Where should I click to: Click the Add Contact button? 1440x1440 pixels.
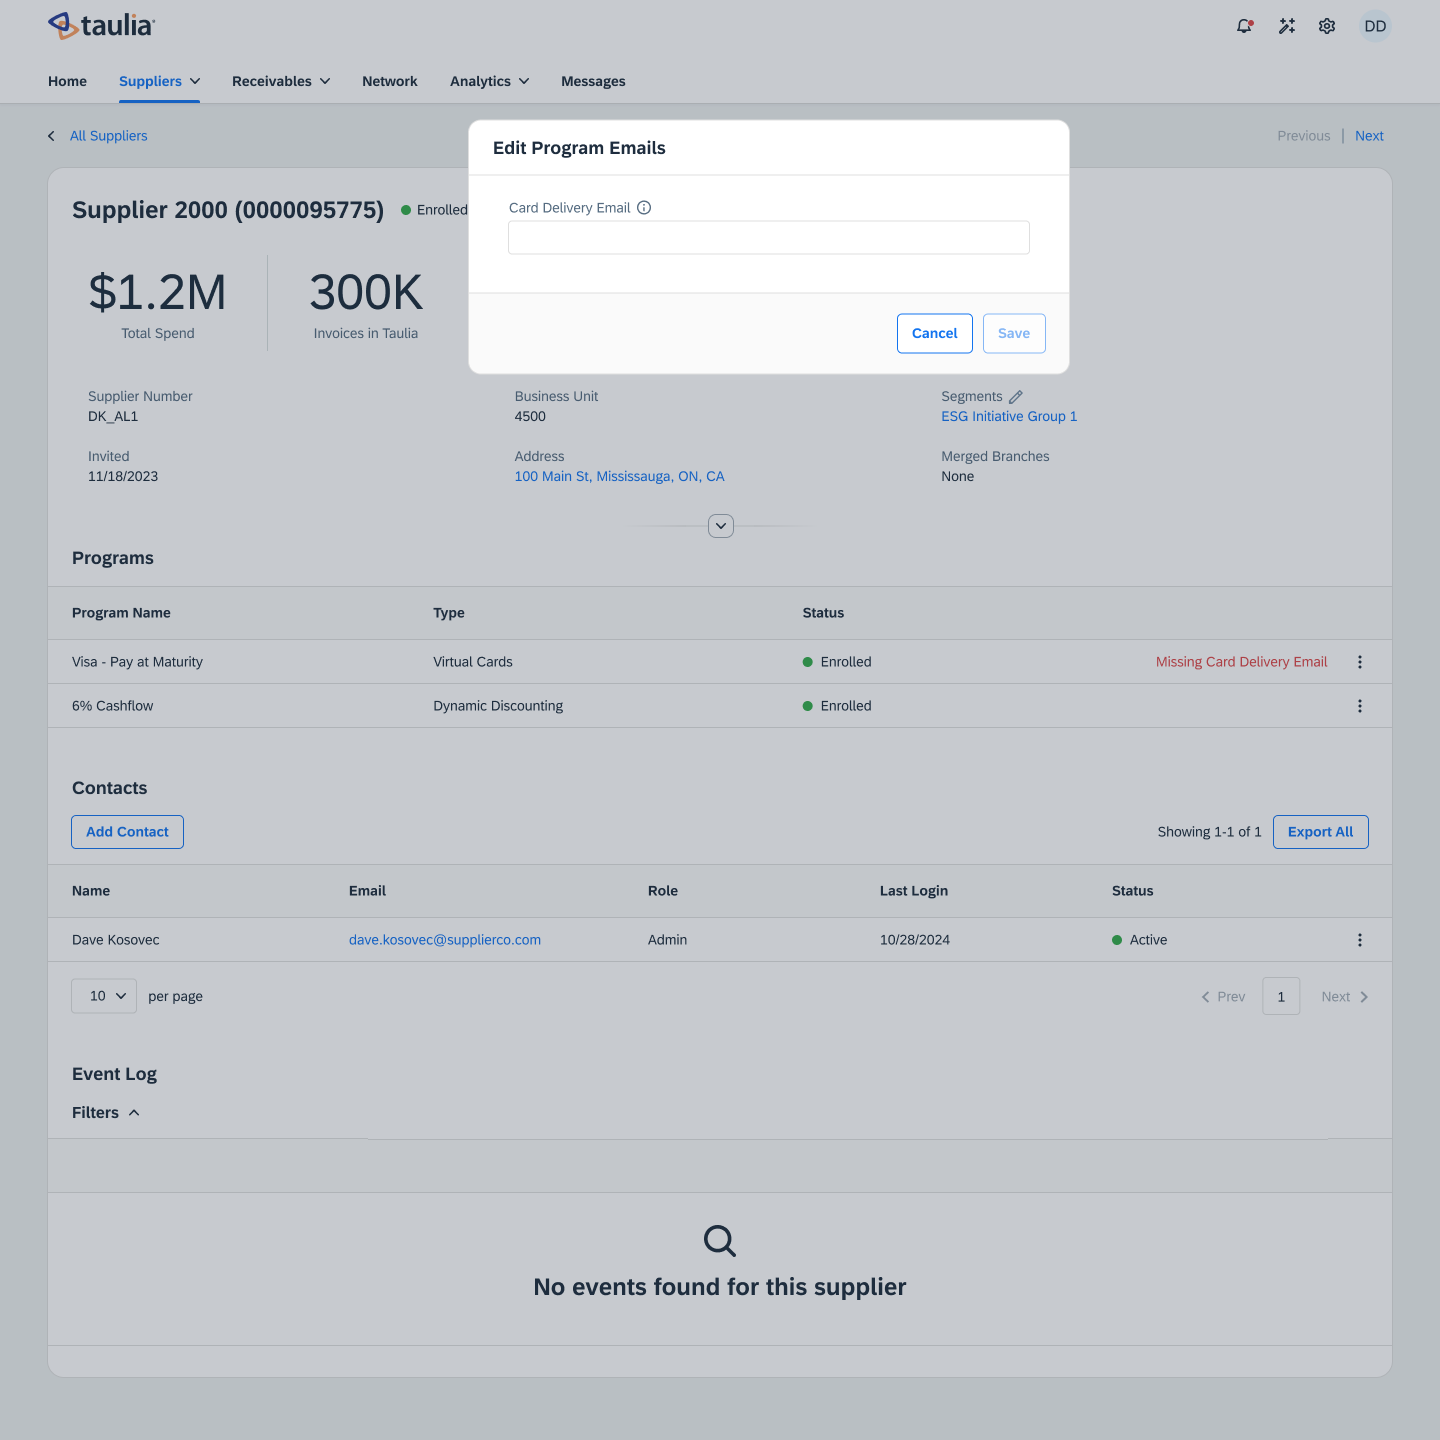[x=127, y=832]
